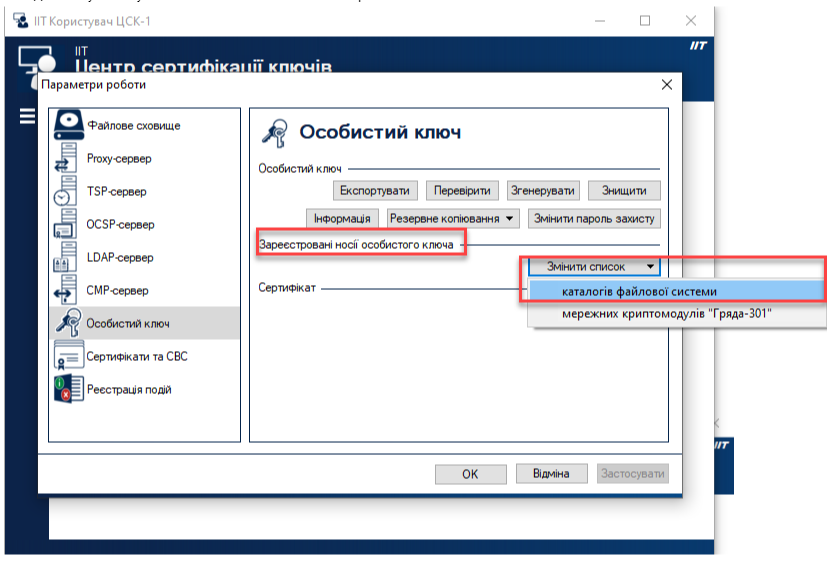Image resolution: width=836 pixels, height=561 pixels.
Task: Click the Зареєстровані носії особистого ключа label
Action: tap(356, 245)
